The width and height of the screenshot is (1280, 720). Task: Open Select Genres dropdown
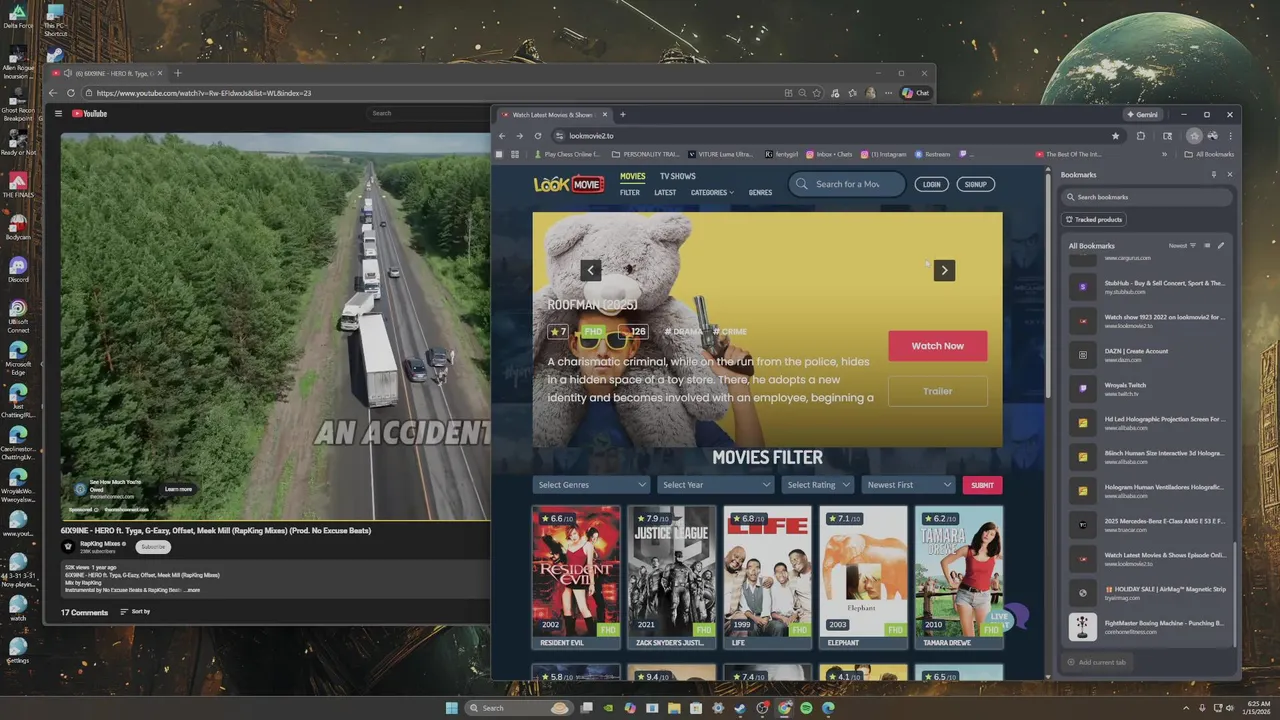(x=592, y=485)
